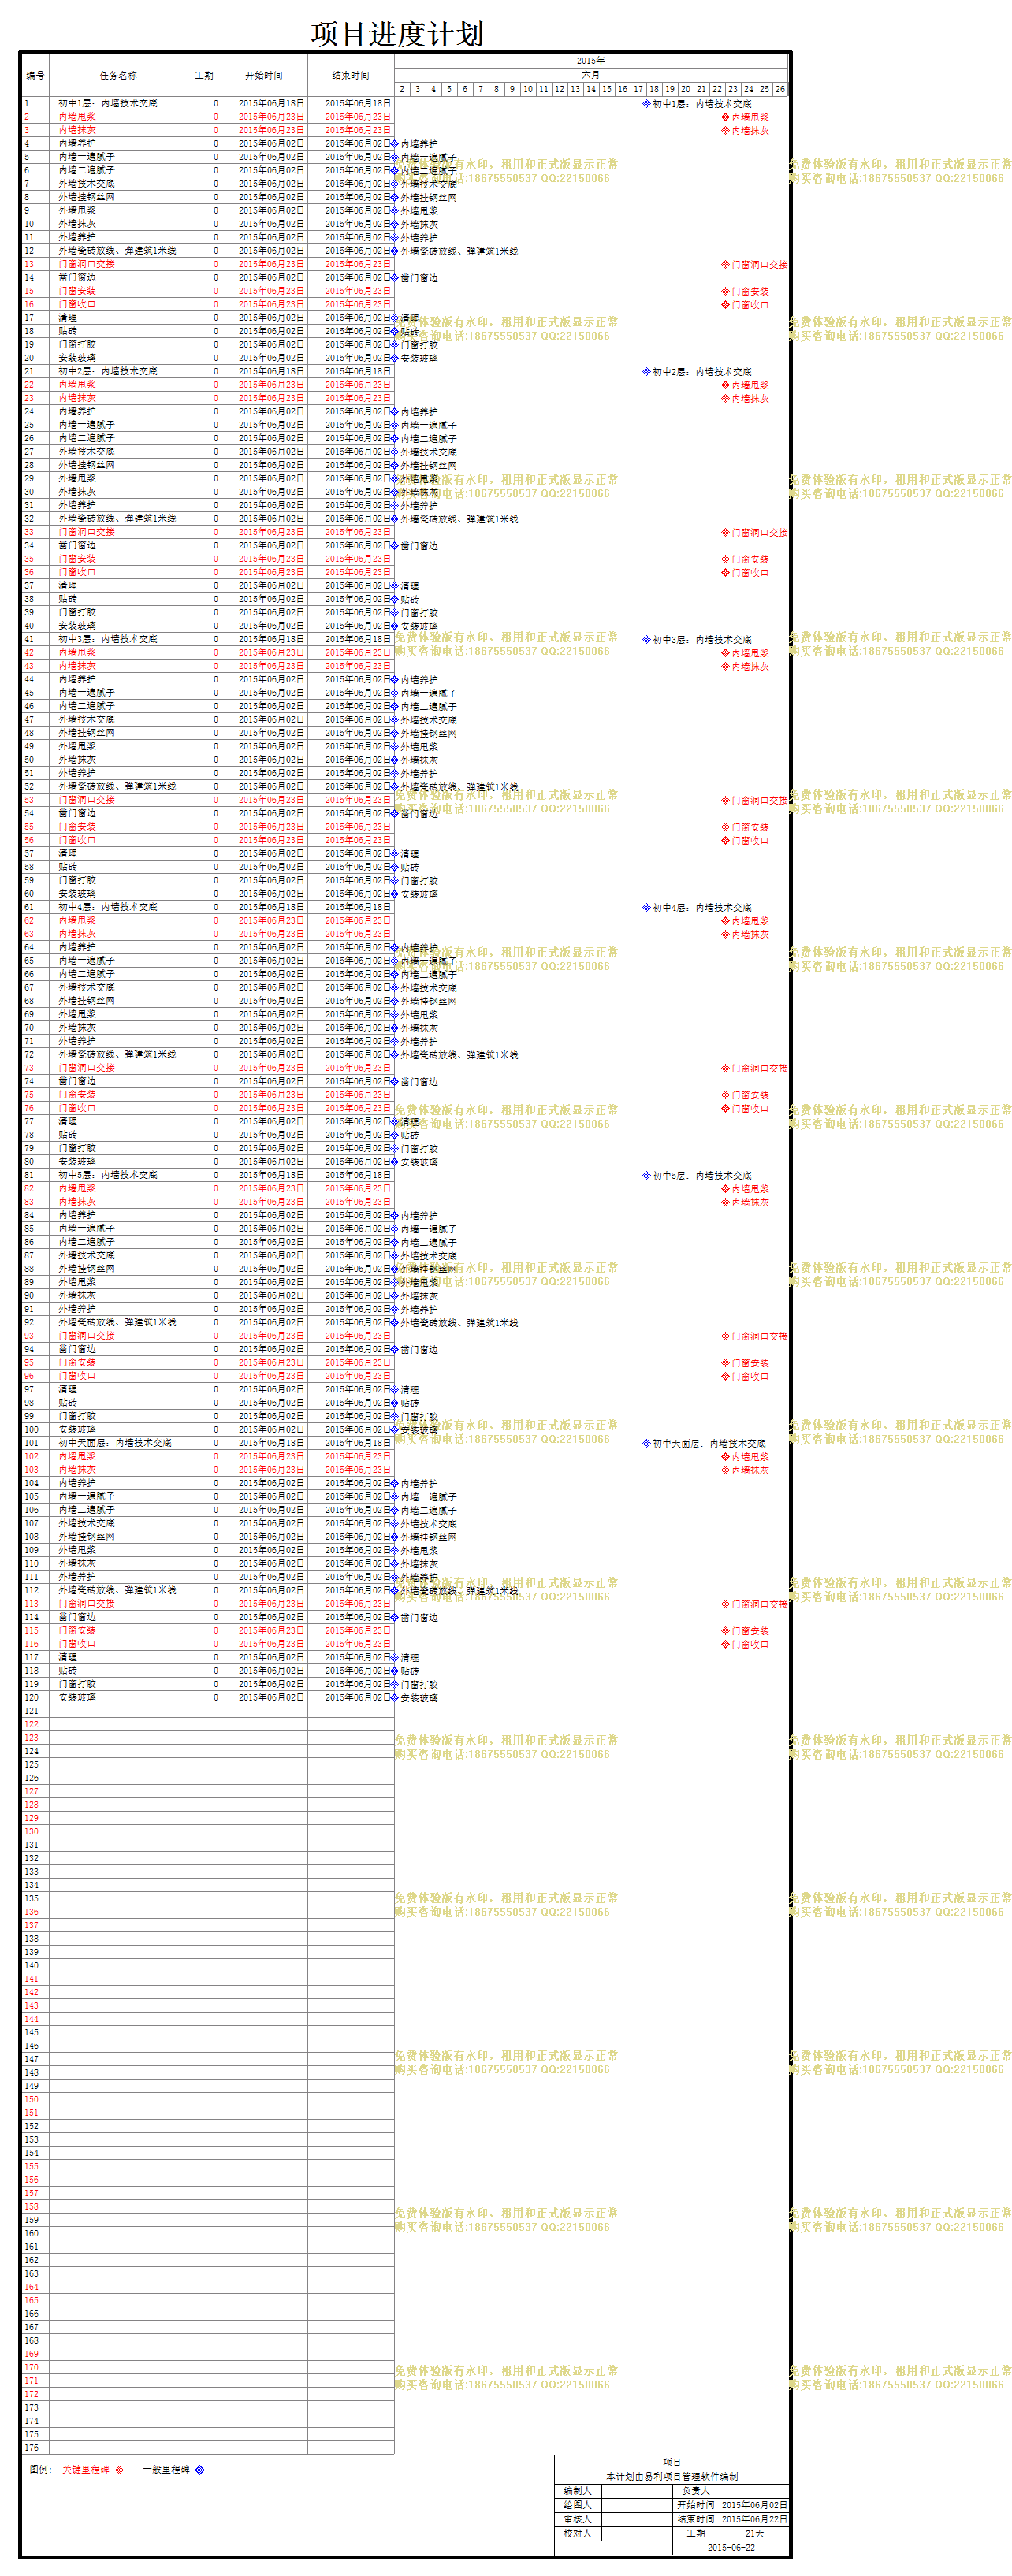Click row number 176 in the 编号 column
The width and height of the screenshot is (1012, 2576).
click(32, 2448)
